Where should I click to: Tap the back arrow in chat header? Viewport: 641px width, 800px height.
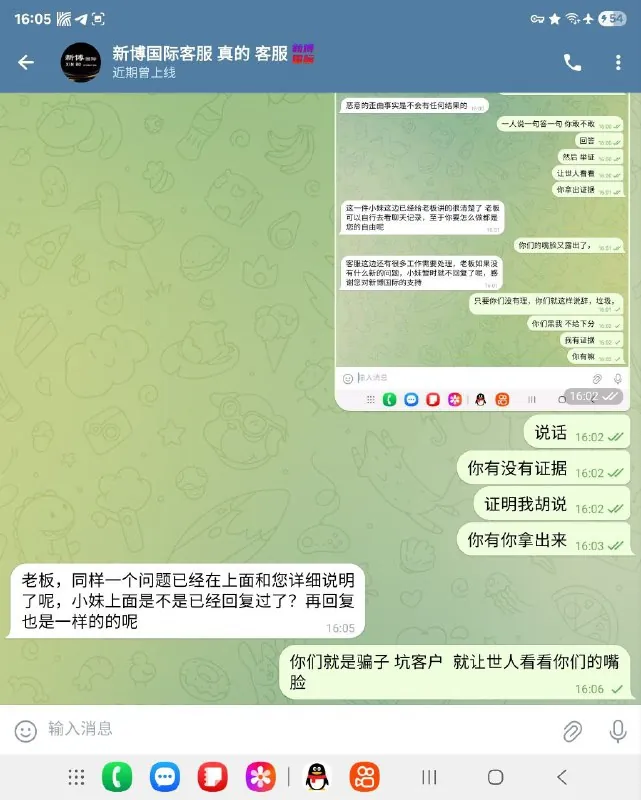tap(26, 62)
